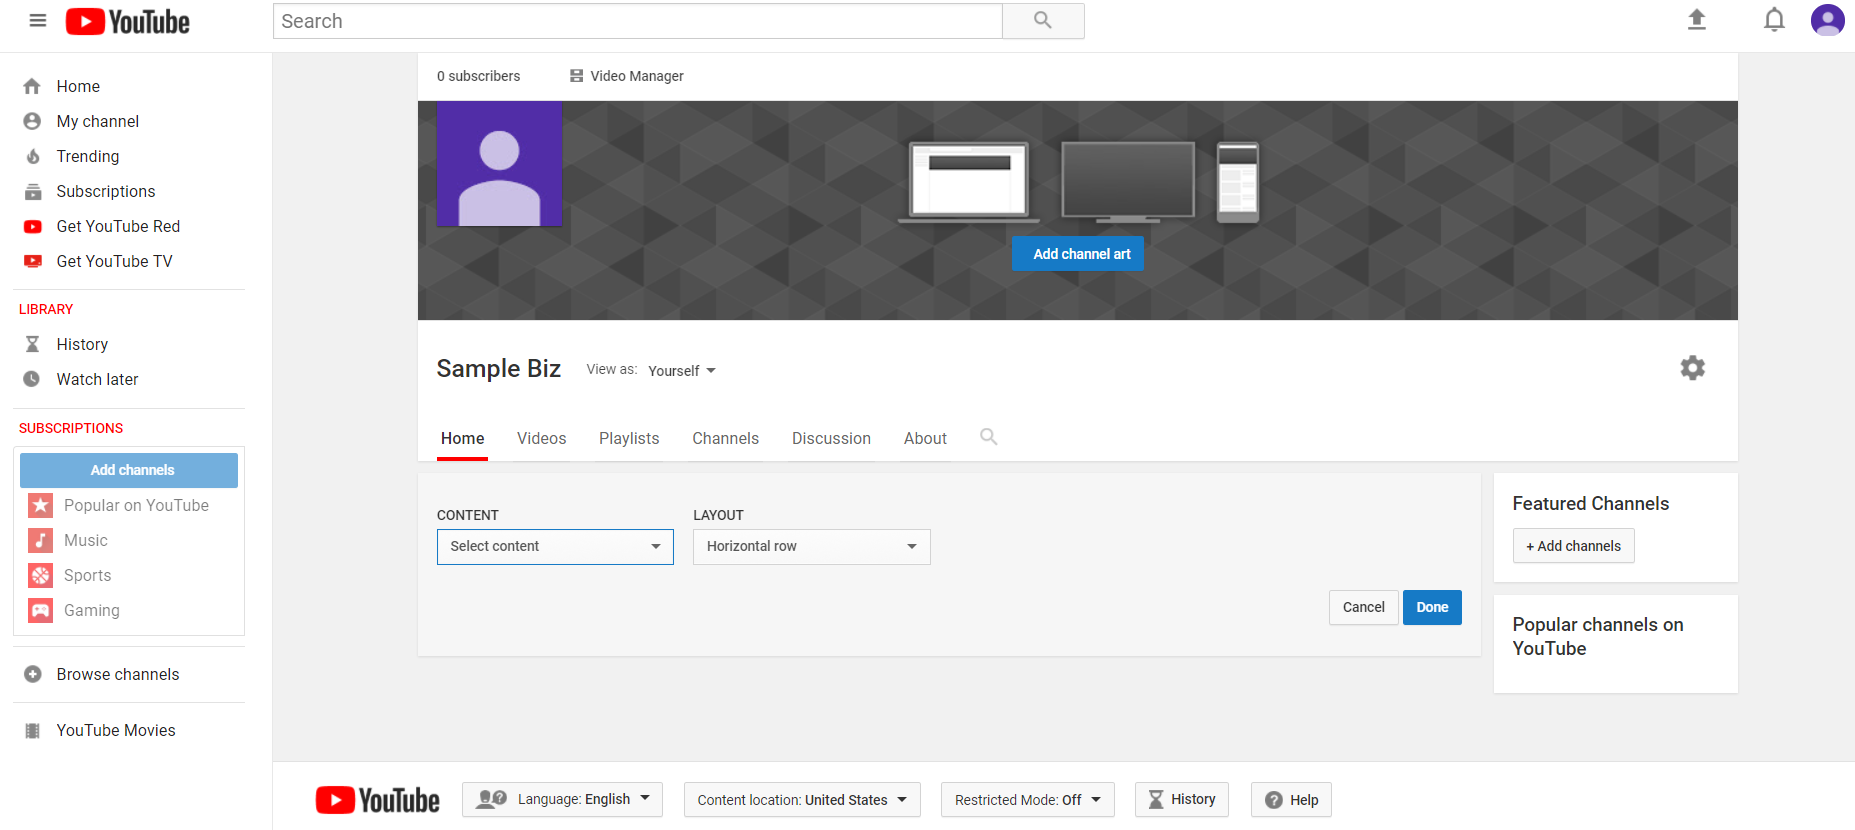Click the My channel person icon

tap(32, 121)
